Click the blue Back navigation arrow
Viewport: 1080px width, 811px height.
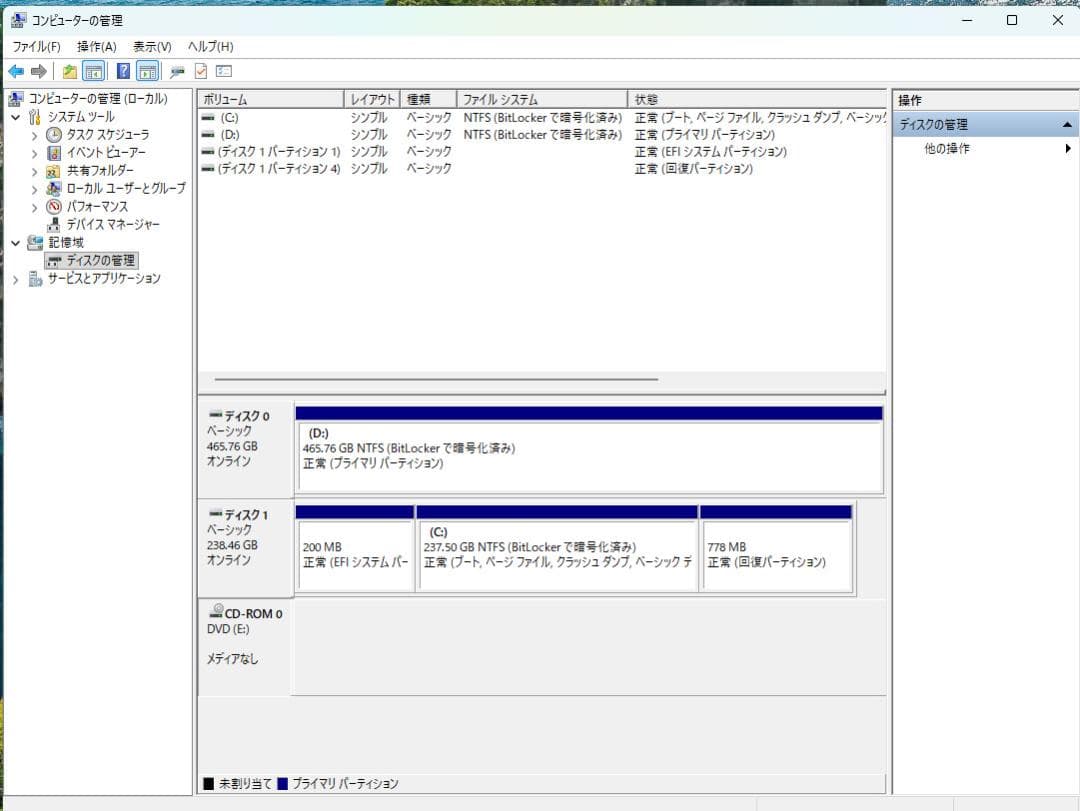(16, 70)
